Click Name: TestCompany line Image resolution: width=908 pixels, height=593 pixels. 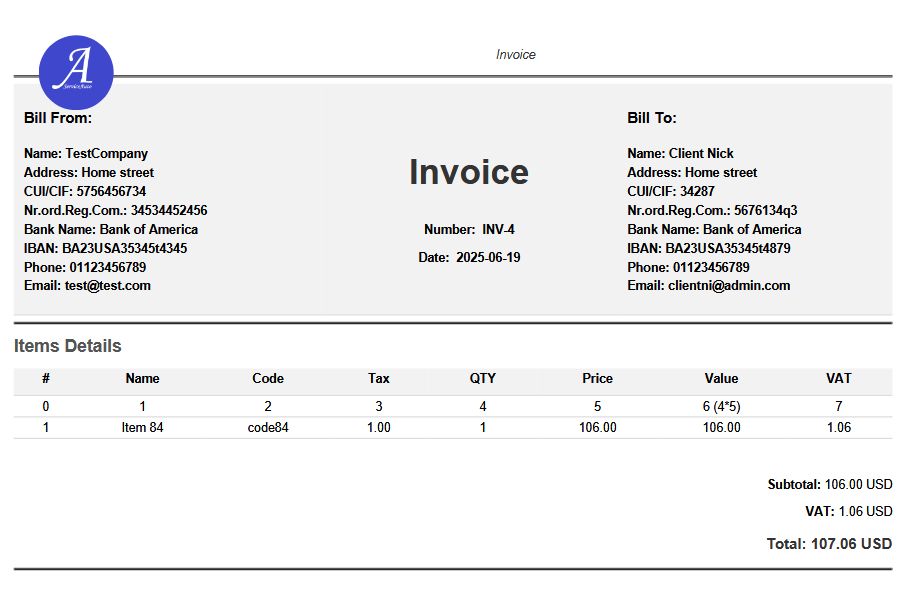[x=86, y=153]
